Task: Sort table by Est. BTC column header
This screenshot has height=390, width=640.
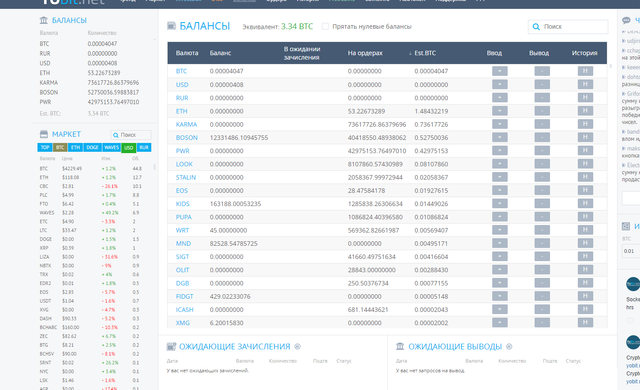Action: tap(425, 53)
